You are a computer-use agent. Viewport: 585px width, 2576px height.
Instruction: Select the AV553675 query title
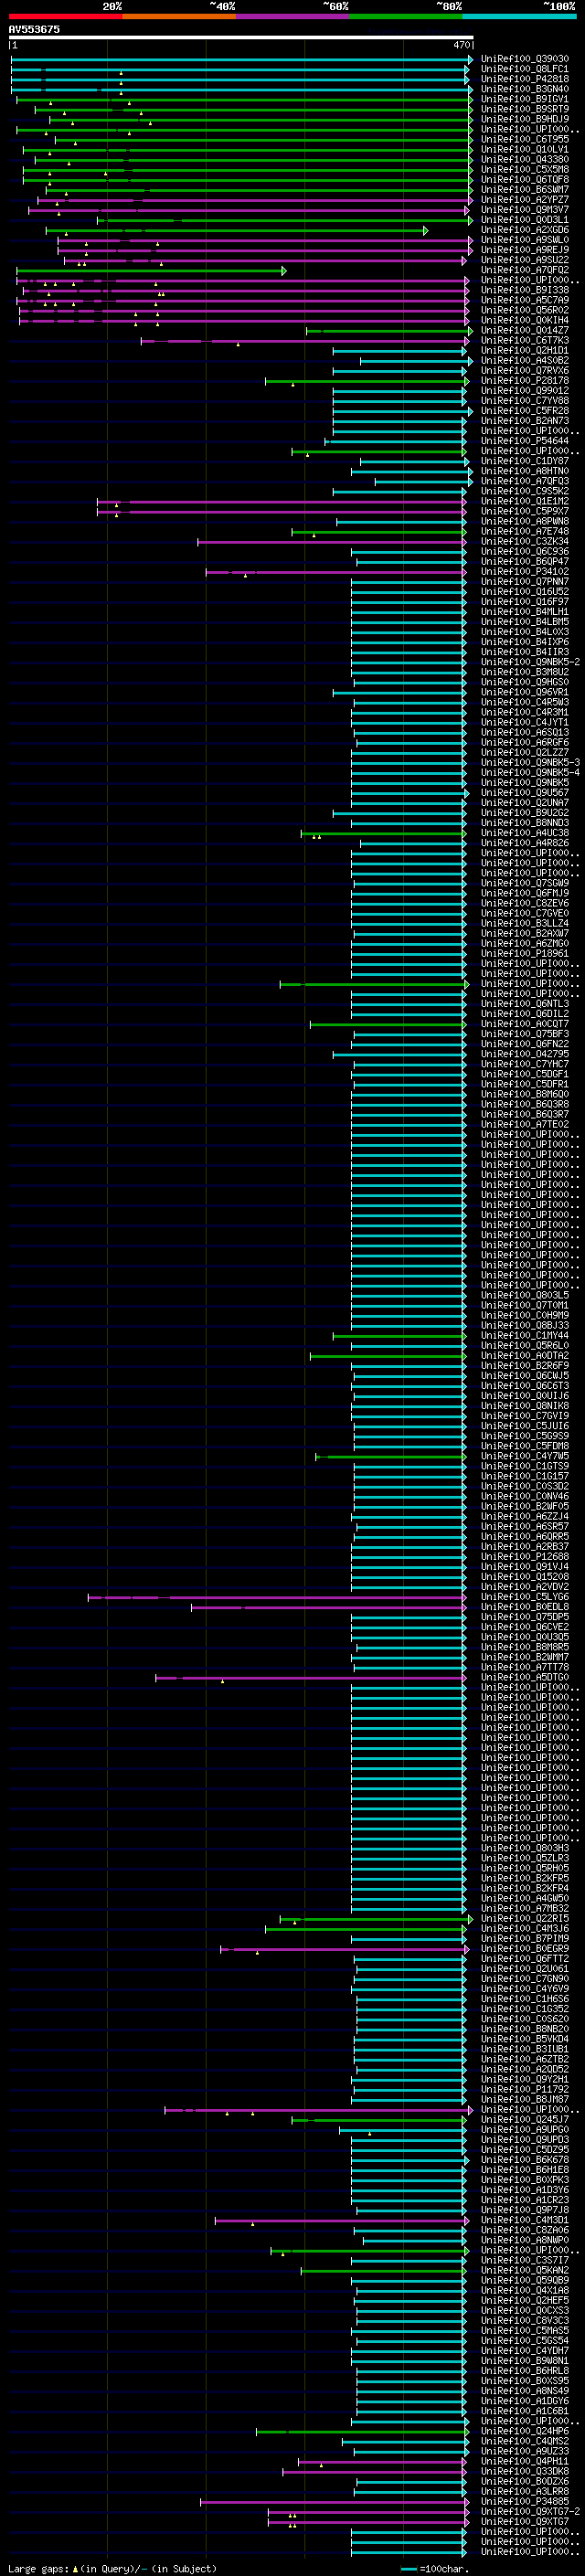coord(34,29)
